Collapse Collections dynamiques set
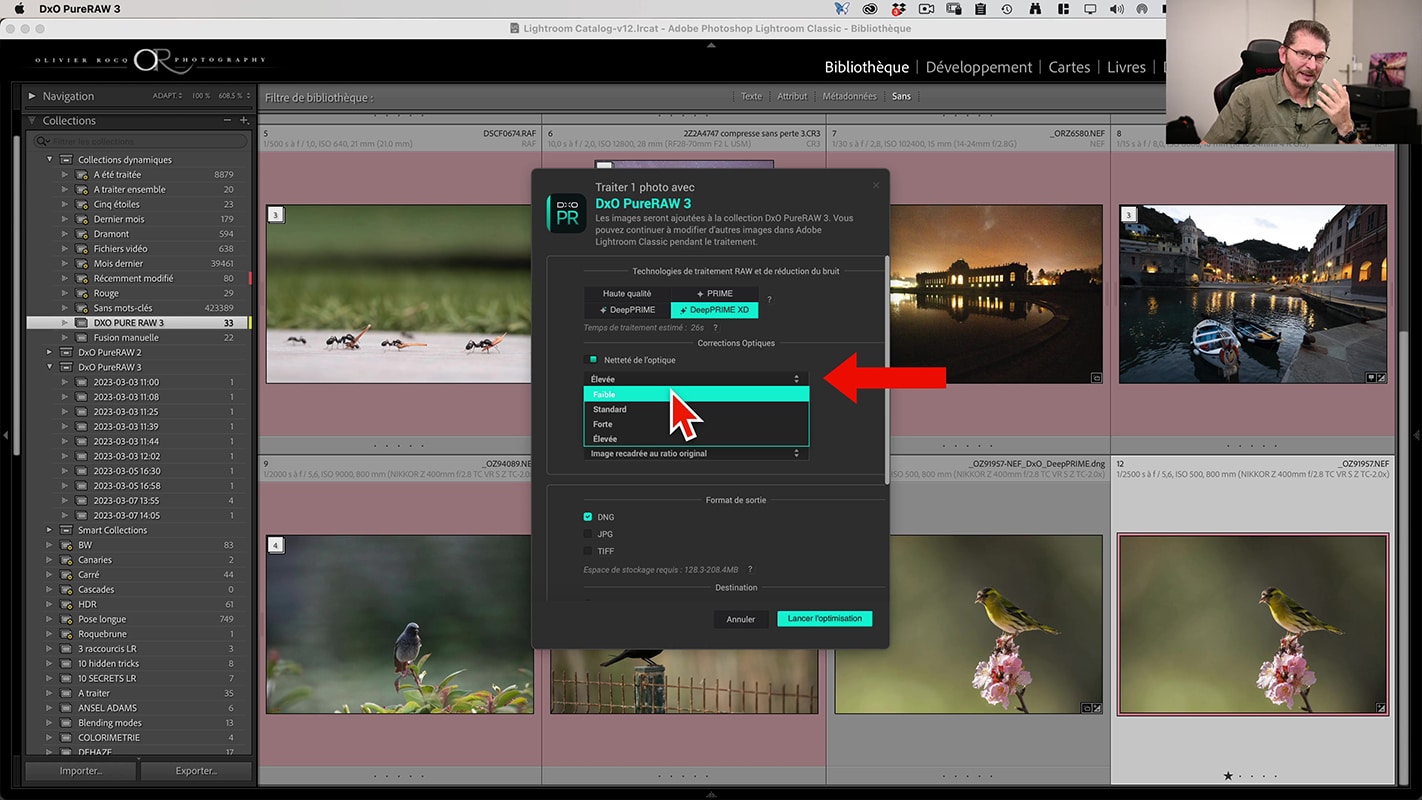The width and height of the screenshot is (1422, 800). click(49, 160)
